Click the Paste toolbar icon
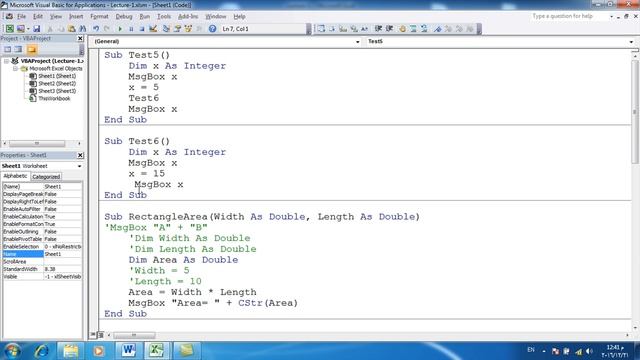This screenshot has height=360, width=640. coord(72,29)
